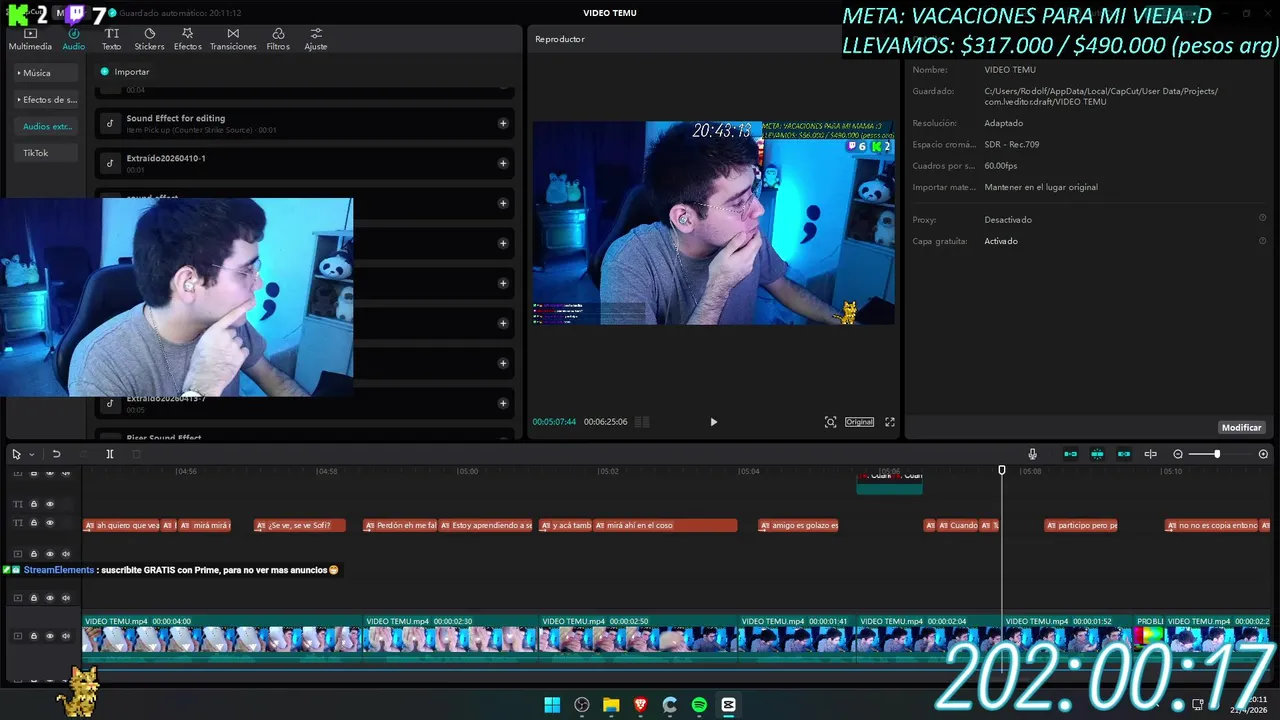Expand the Efectos de sonido category
The width and height of the screenshot is (1280, 720).
46,100
